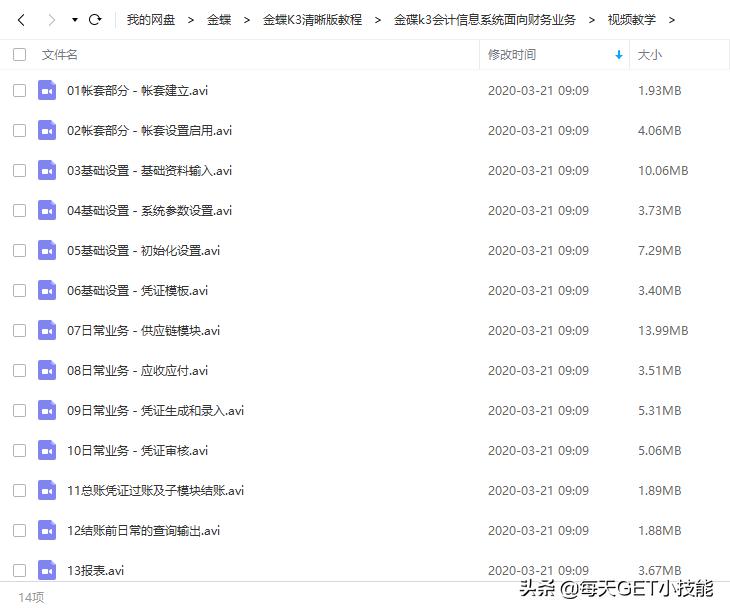Image resolution: width=730 pixels, height=614 pixels.
Task: Check the box for 07日常业务 - 供应链模块.avi
Action: [x=20, y=331]
